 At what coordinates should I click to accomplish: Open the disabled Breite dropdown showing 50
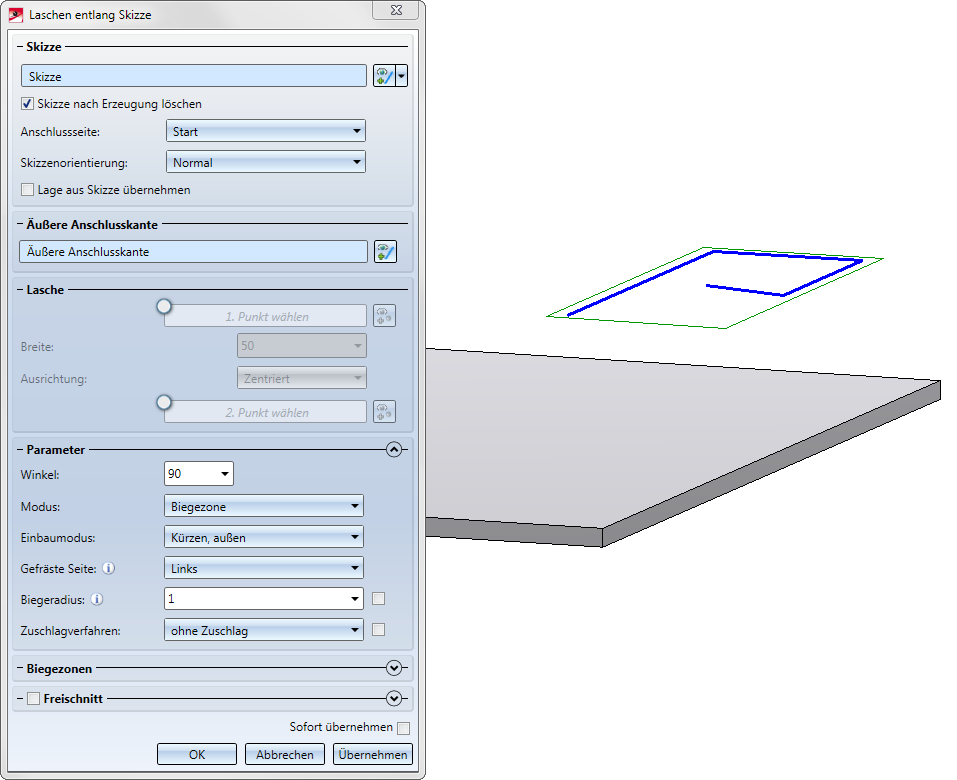302,345
